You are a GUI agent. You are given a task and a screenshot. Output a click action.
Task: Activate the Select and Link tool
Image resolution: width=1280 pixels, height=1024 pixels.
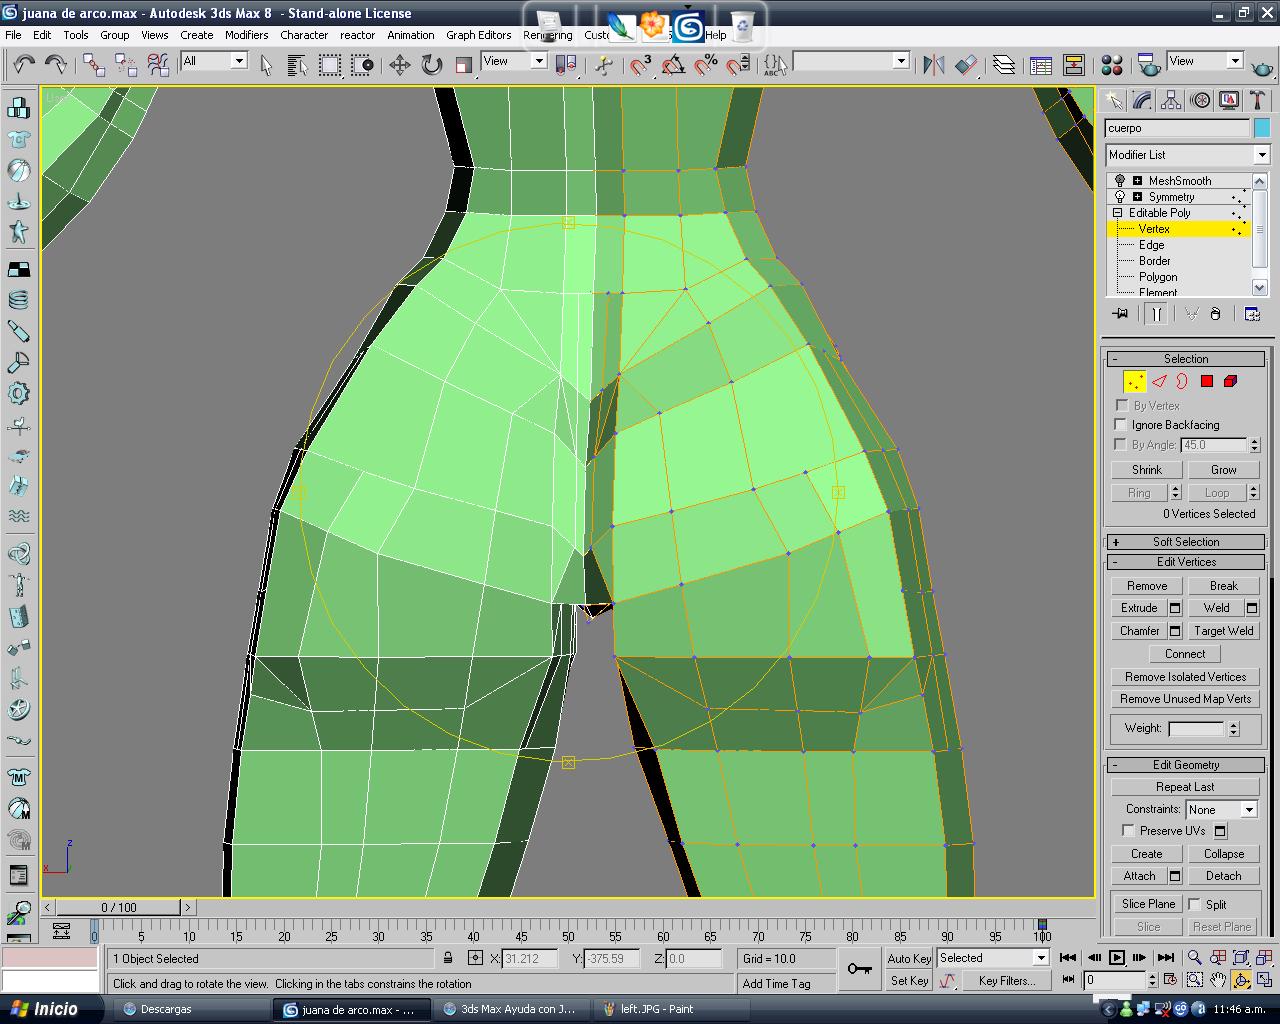[x=94, y=65]
